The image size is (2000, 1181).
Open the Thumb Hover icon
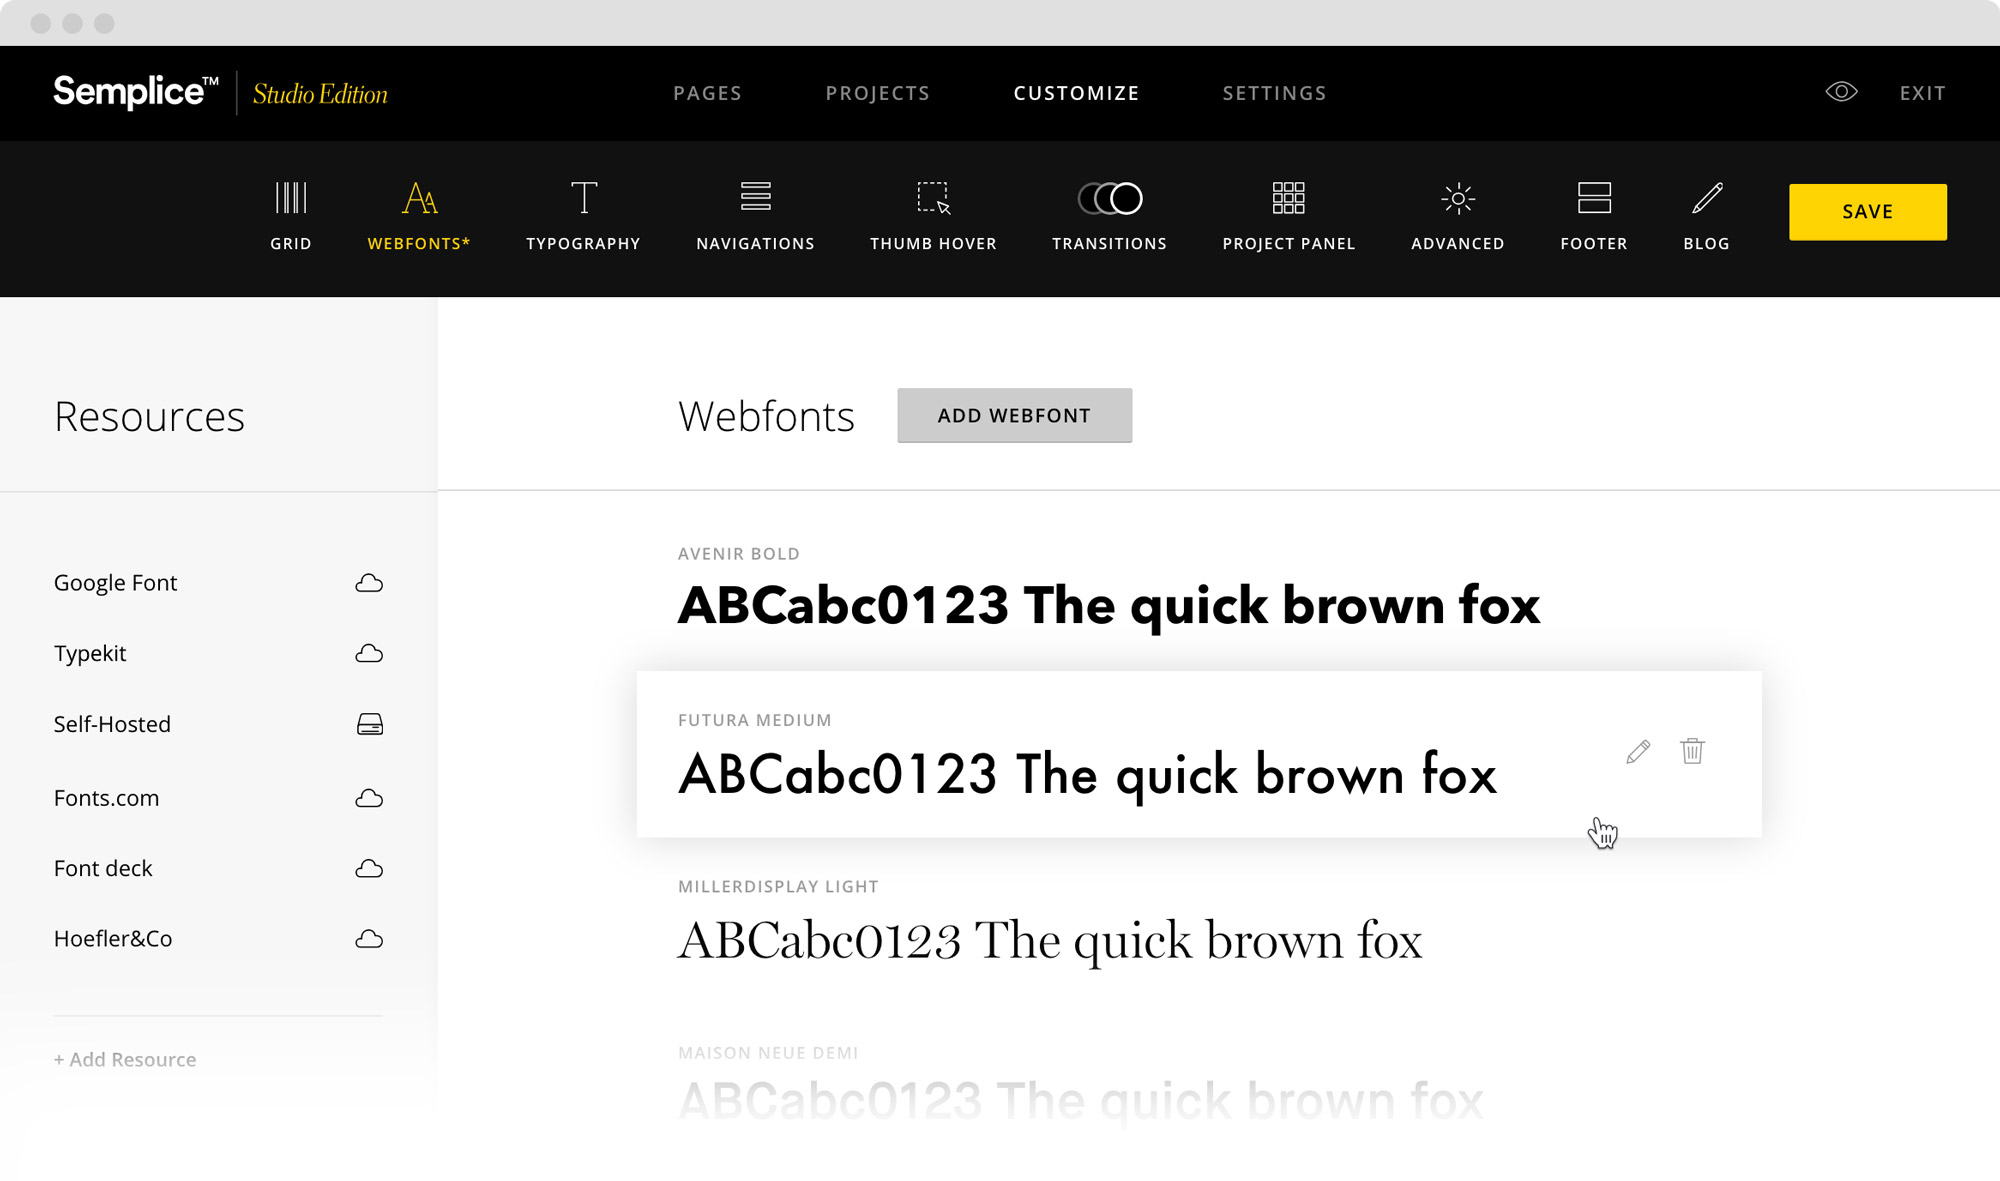[x=934, y=198]
